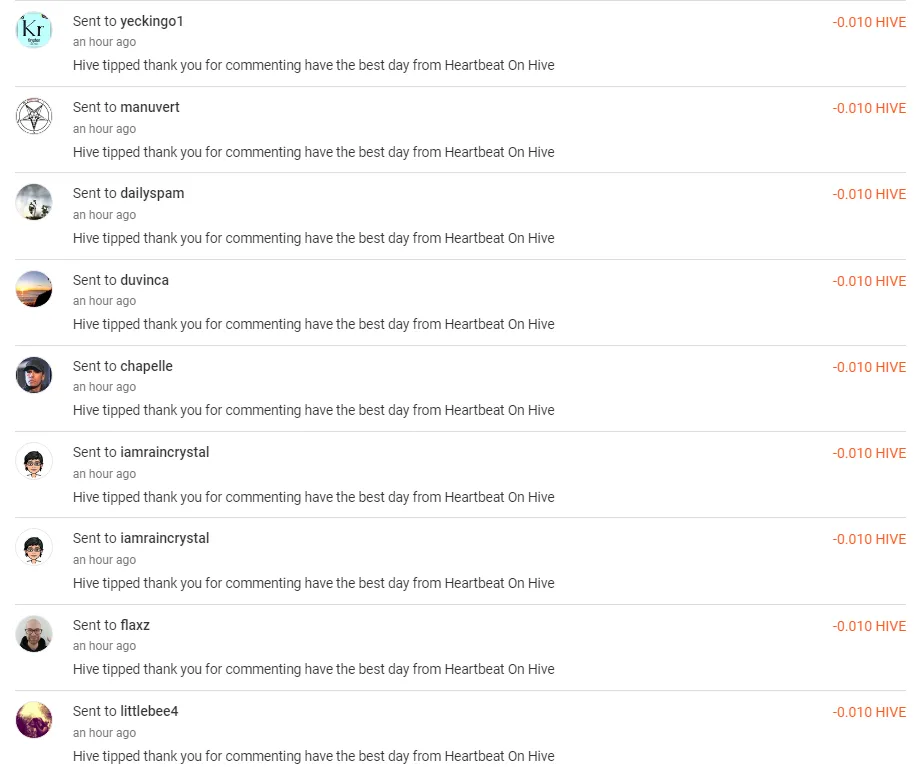The image size is (919, 767).
Task: Select the chapelle username link
Action: tap(146, 366)
